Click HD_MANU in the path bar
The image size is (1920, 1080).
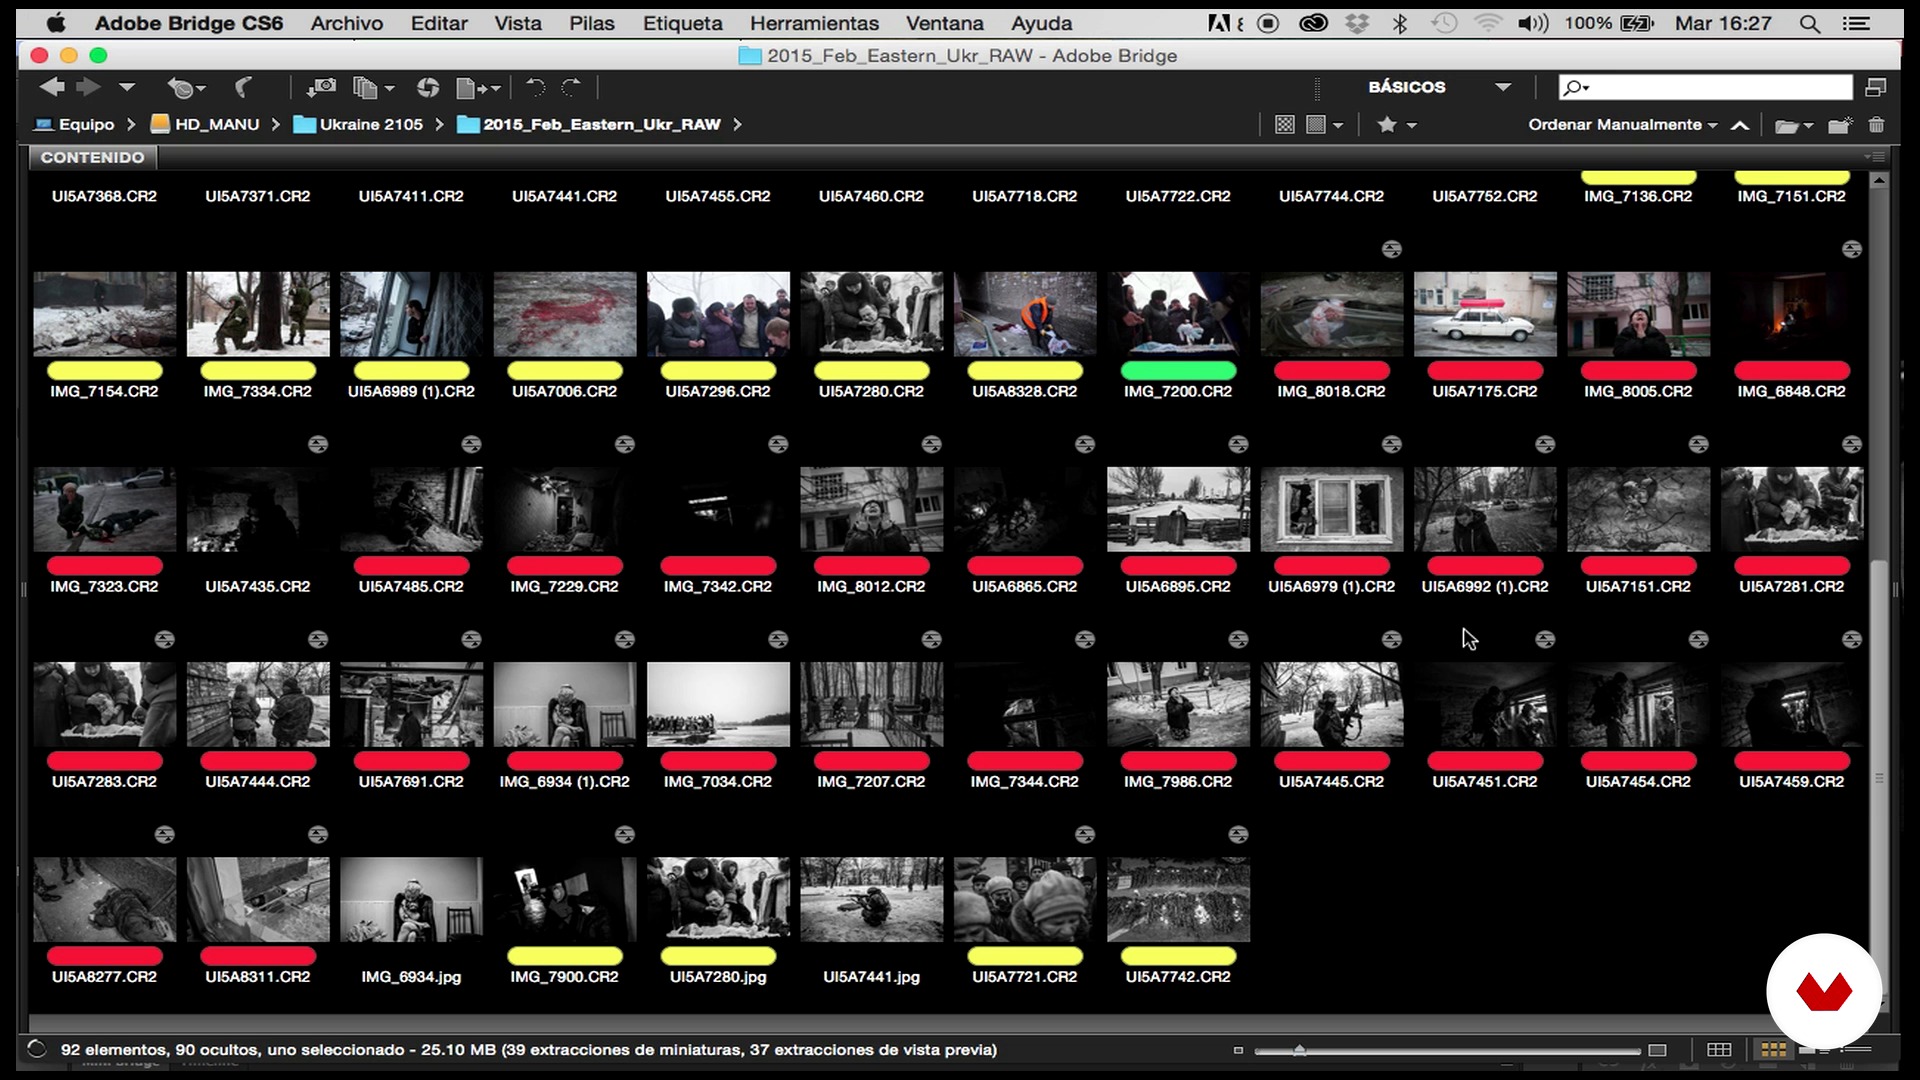click(x=205, y=125)
